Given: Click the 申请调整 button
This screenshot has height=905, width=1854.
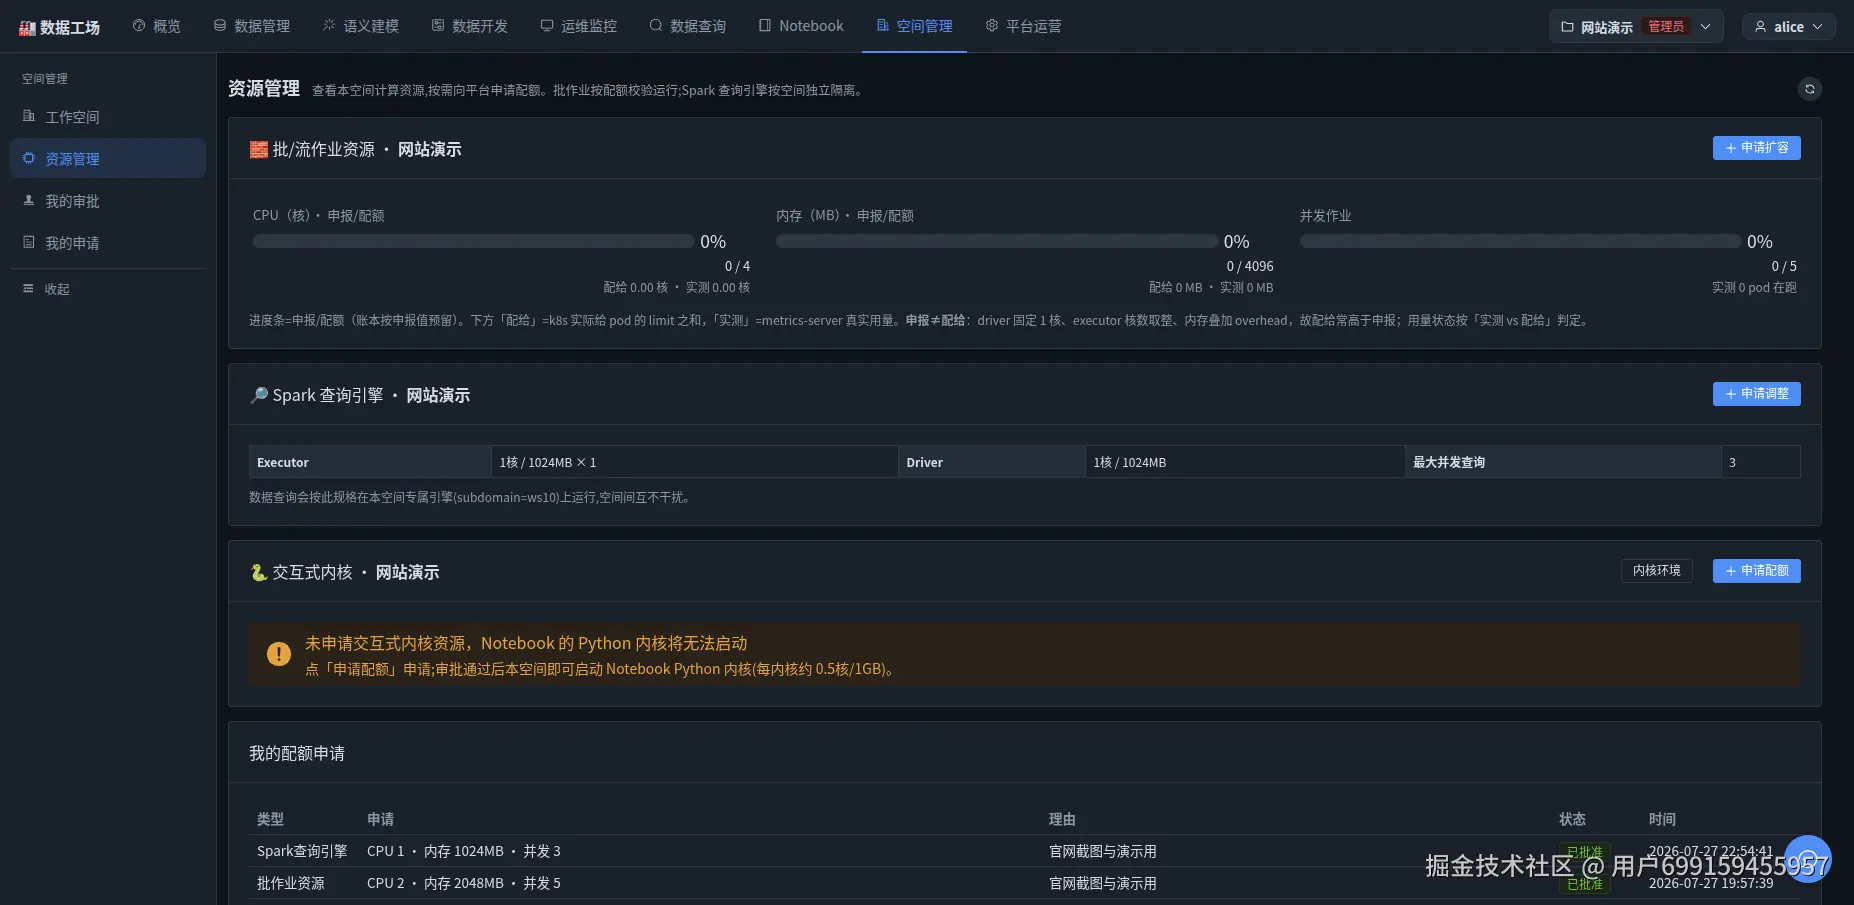Looking at the screenshot, I should click(1757, 394).
